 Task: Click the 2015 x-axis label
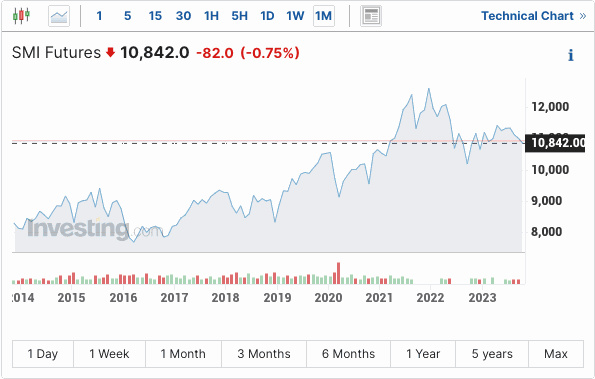coord(71,297)
